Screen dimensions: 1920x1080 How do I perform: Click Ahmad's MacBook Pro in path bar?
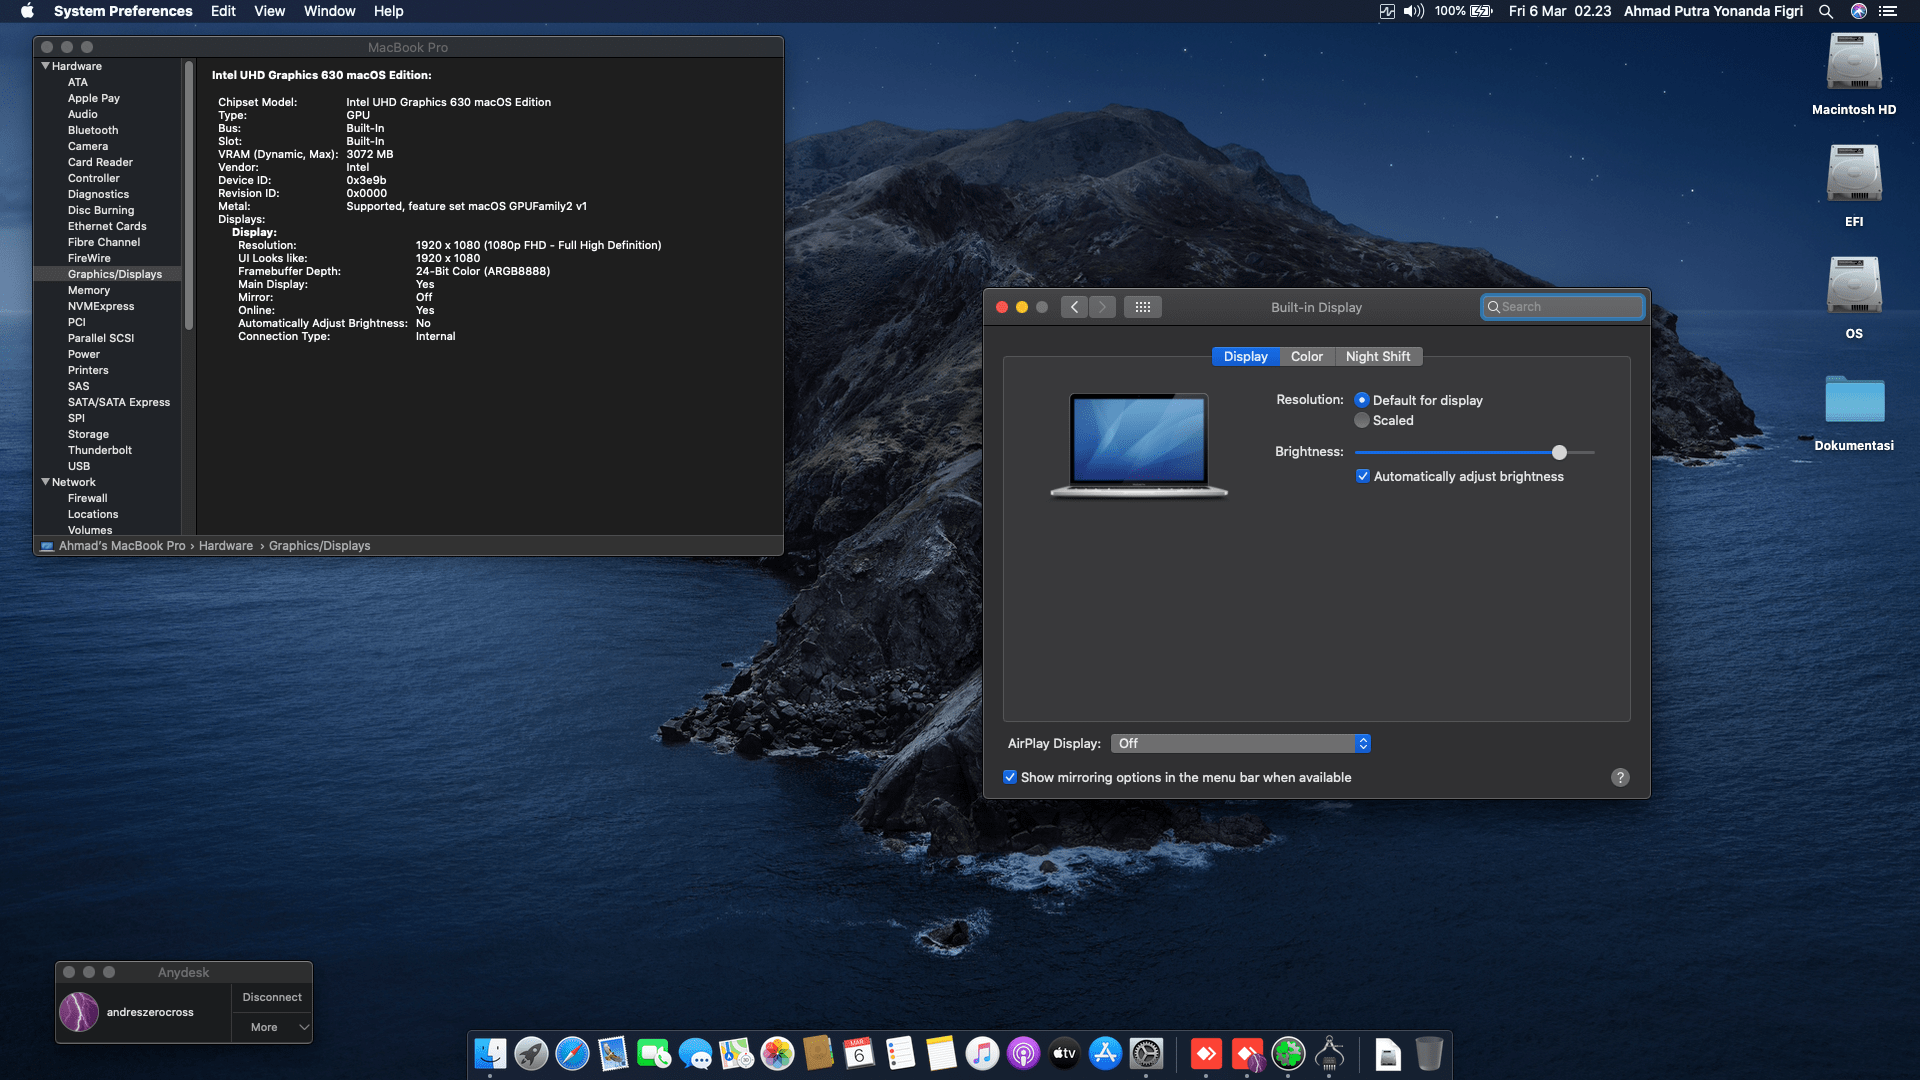pos(122,546)
